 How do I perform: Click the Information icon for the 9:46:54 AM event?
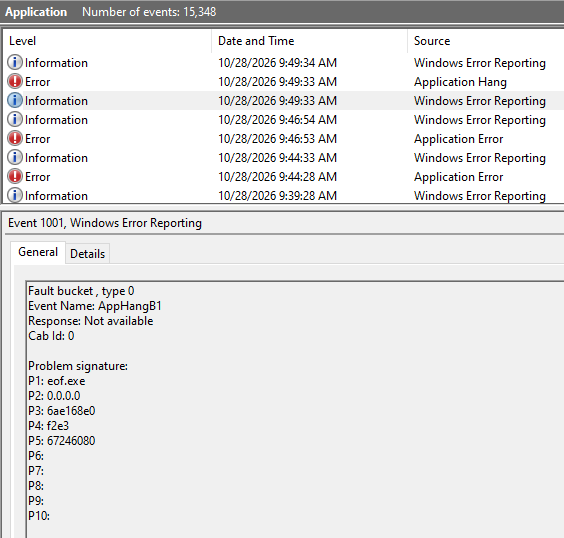pos(15,119)
